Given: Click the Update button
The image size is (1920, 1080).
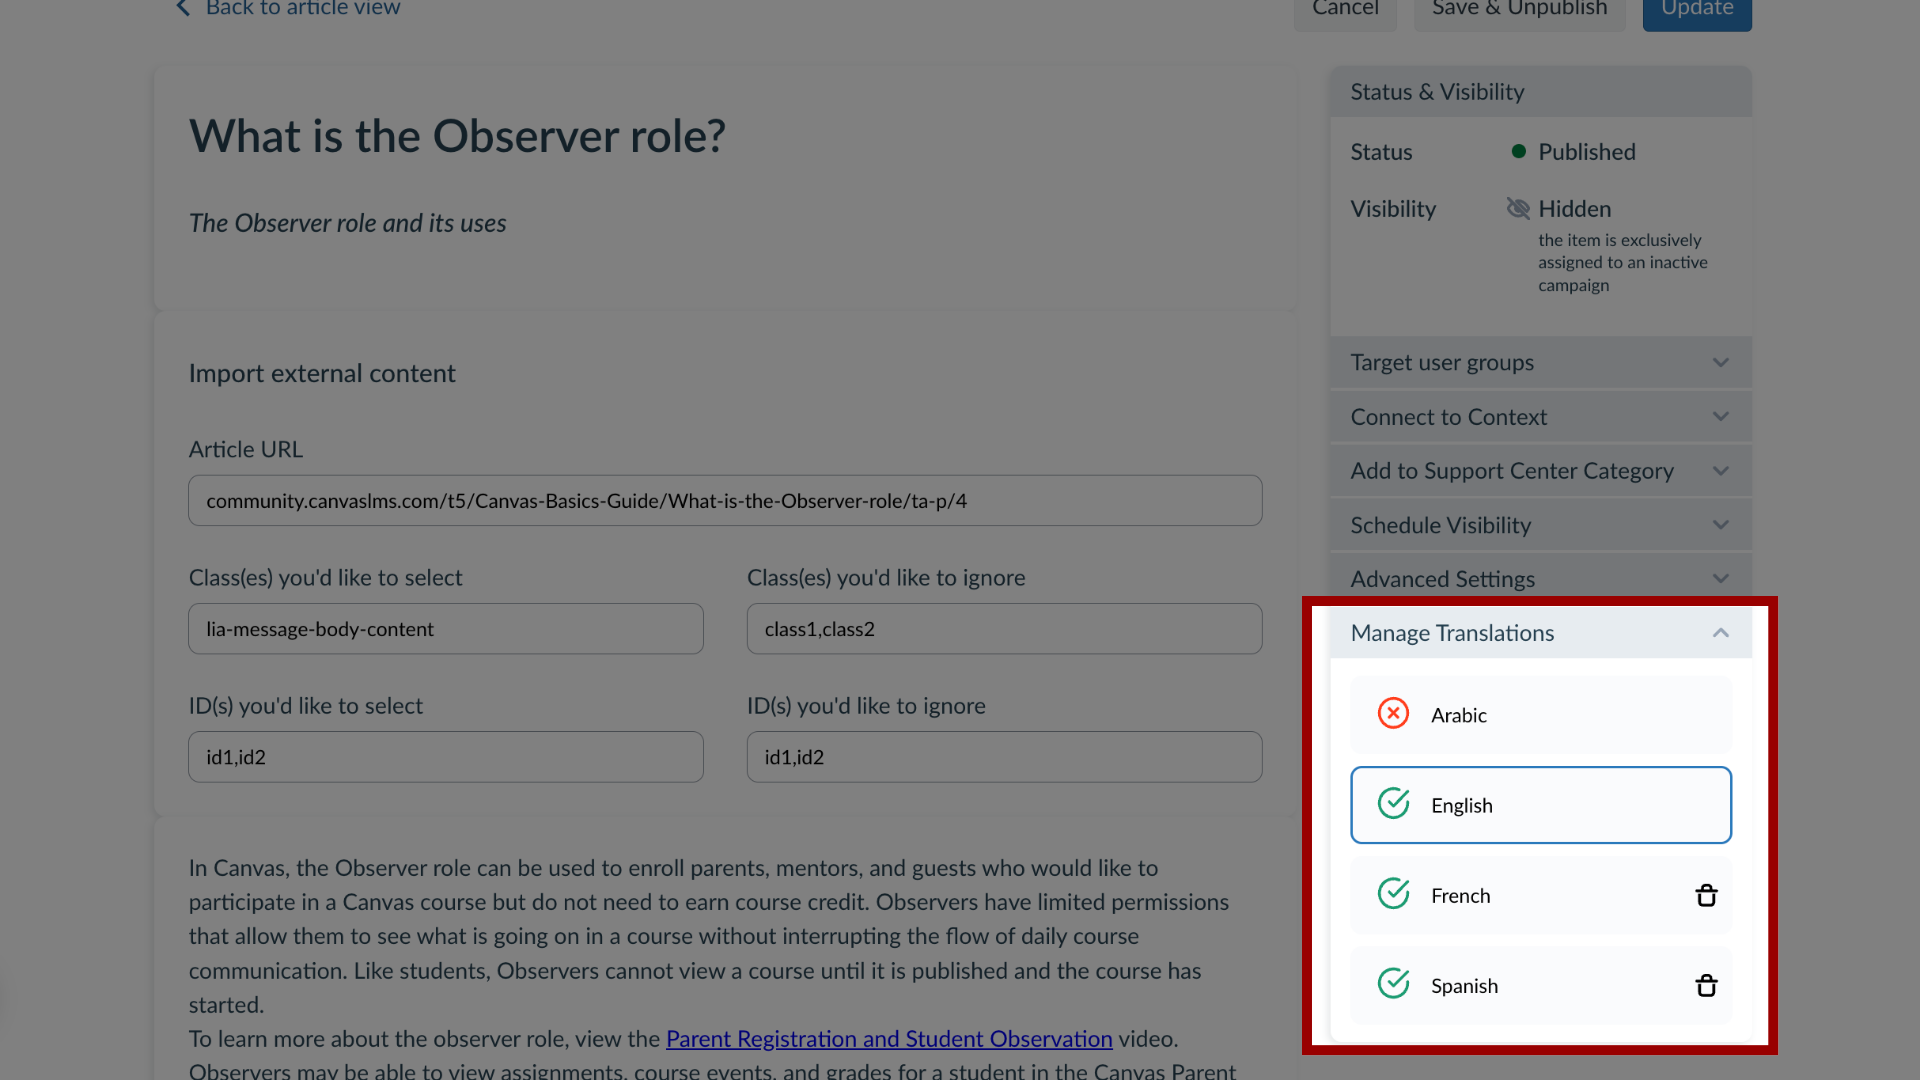Looking at the screenshot, I should pyautogui.click(x=1697, y=12).
